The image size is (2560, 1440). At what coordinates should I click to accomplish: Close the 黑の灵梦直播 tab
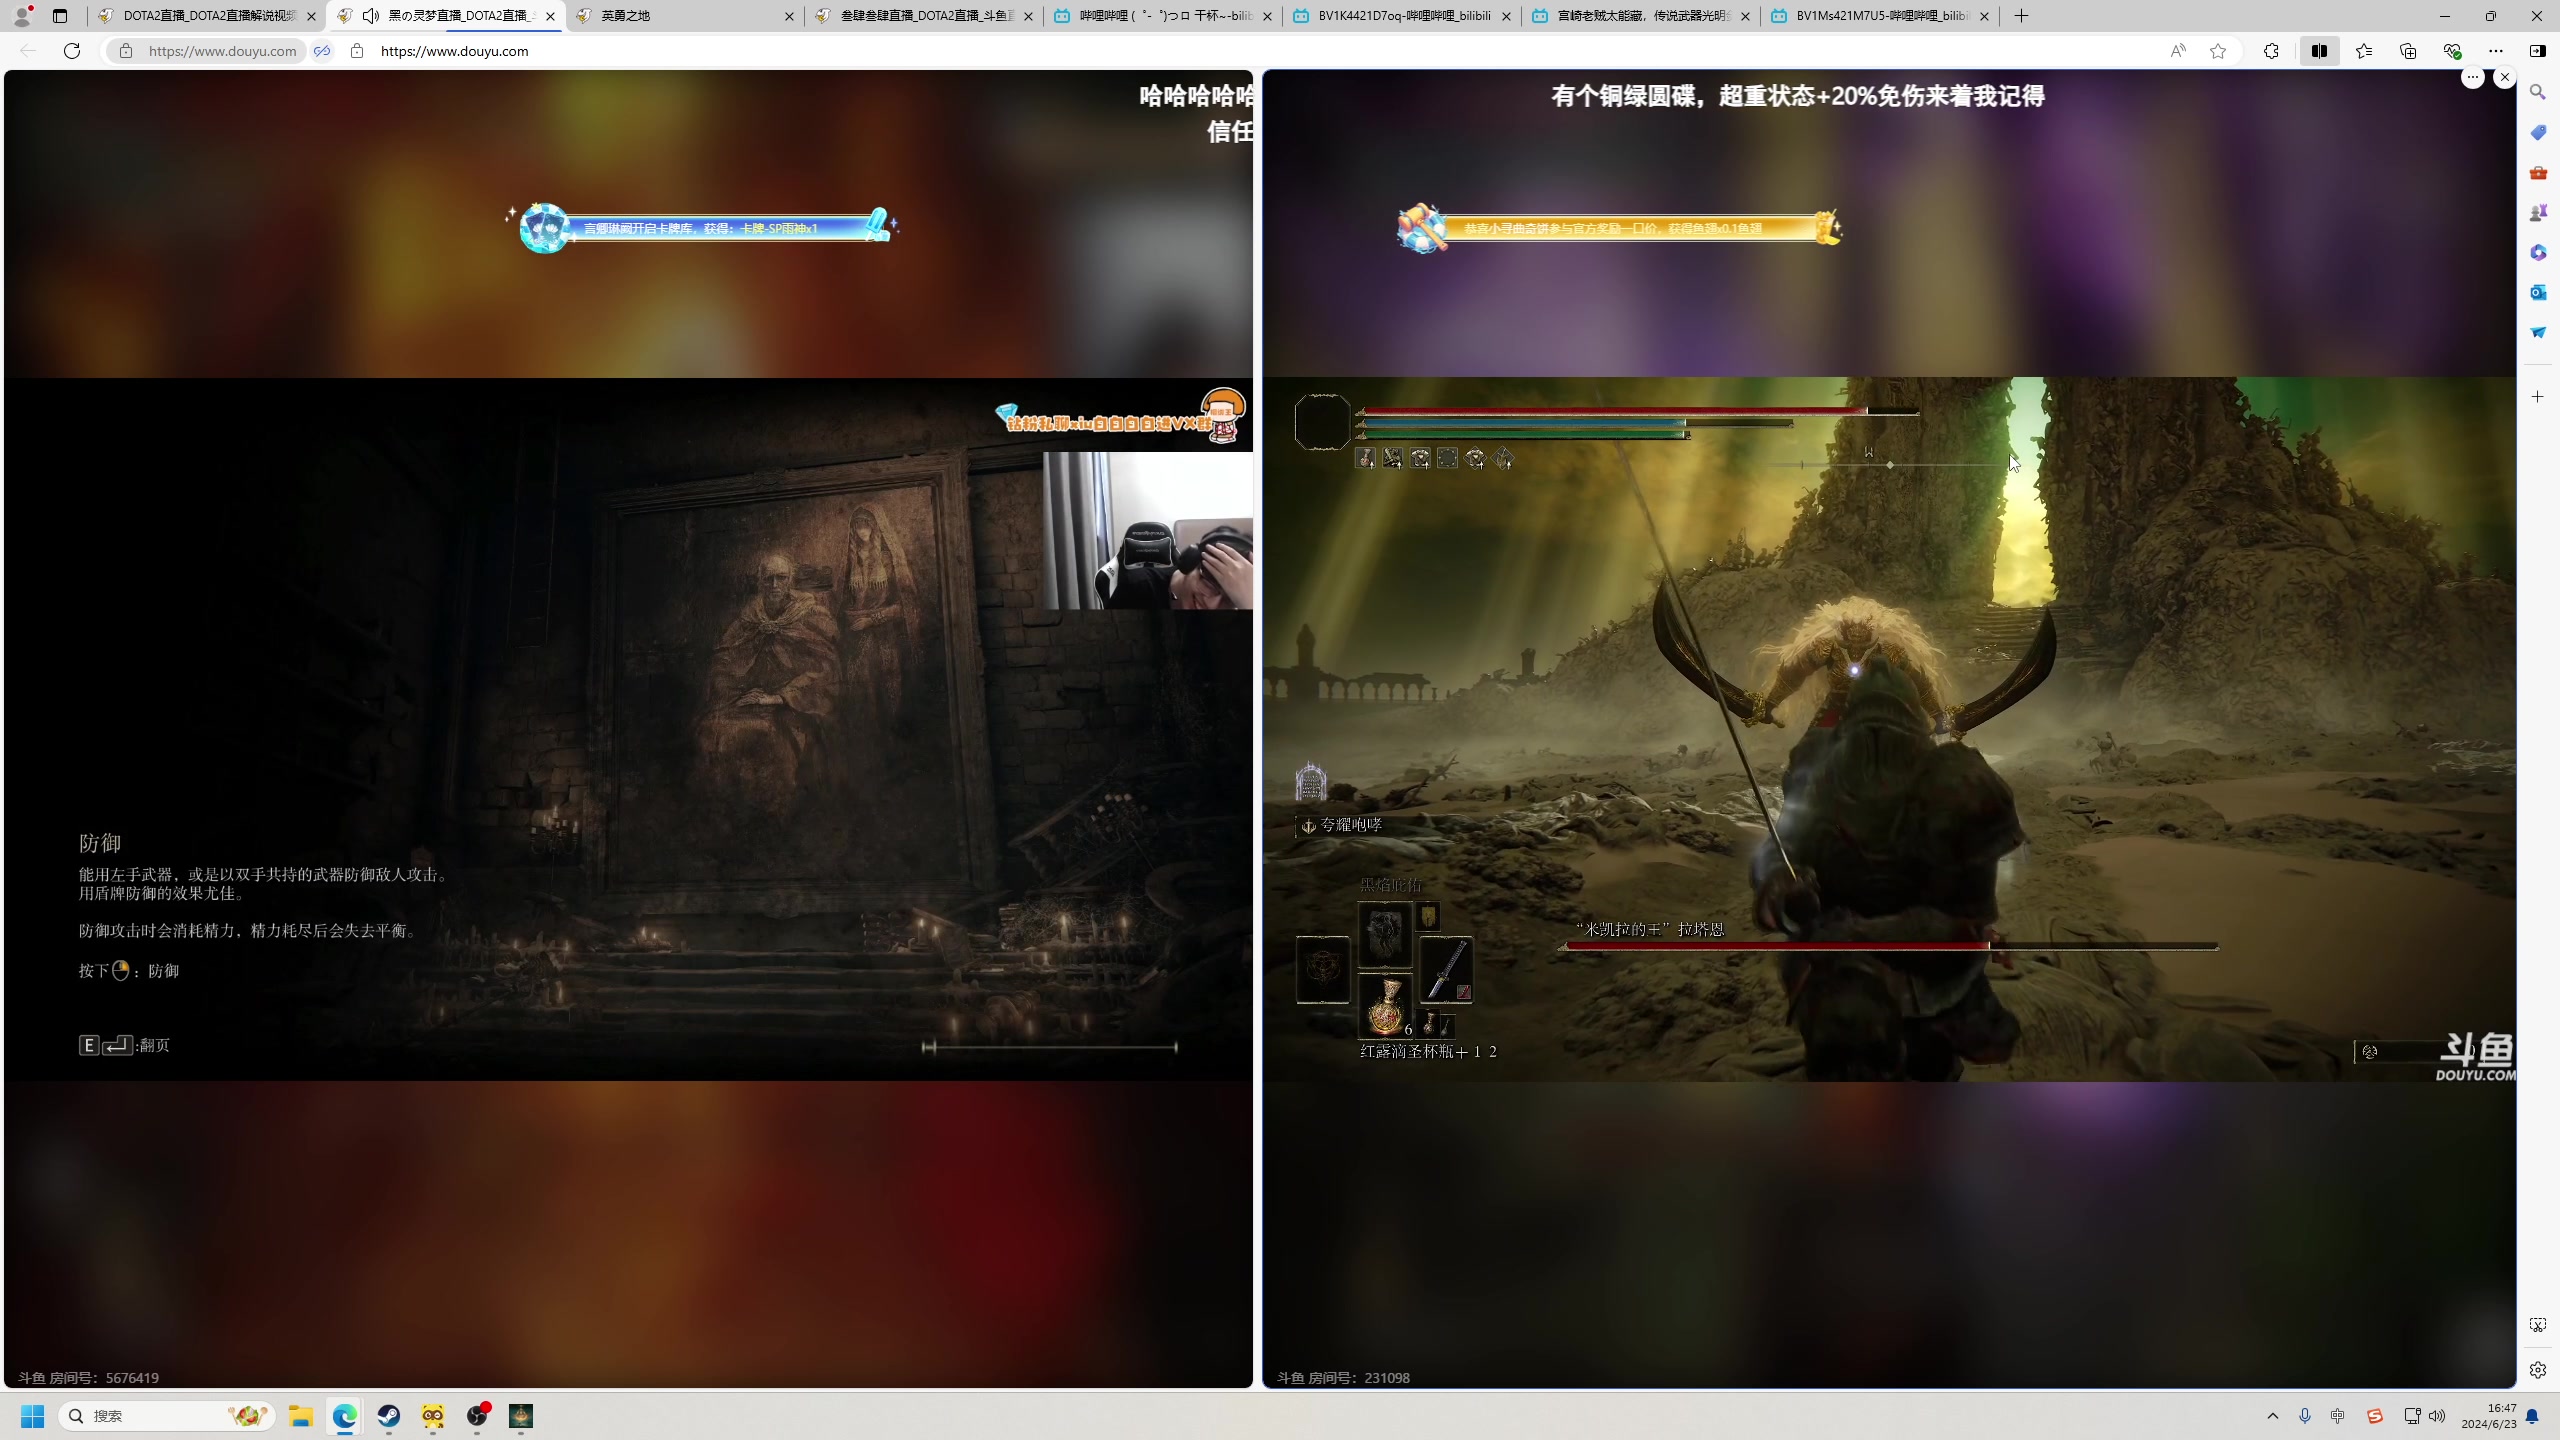550,16
